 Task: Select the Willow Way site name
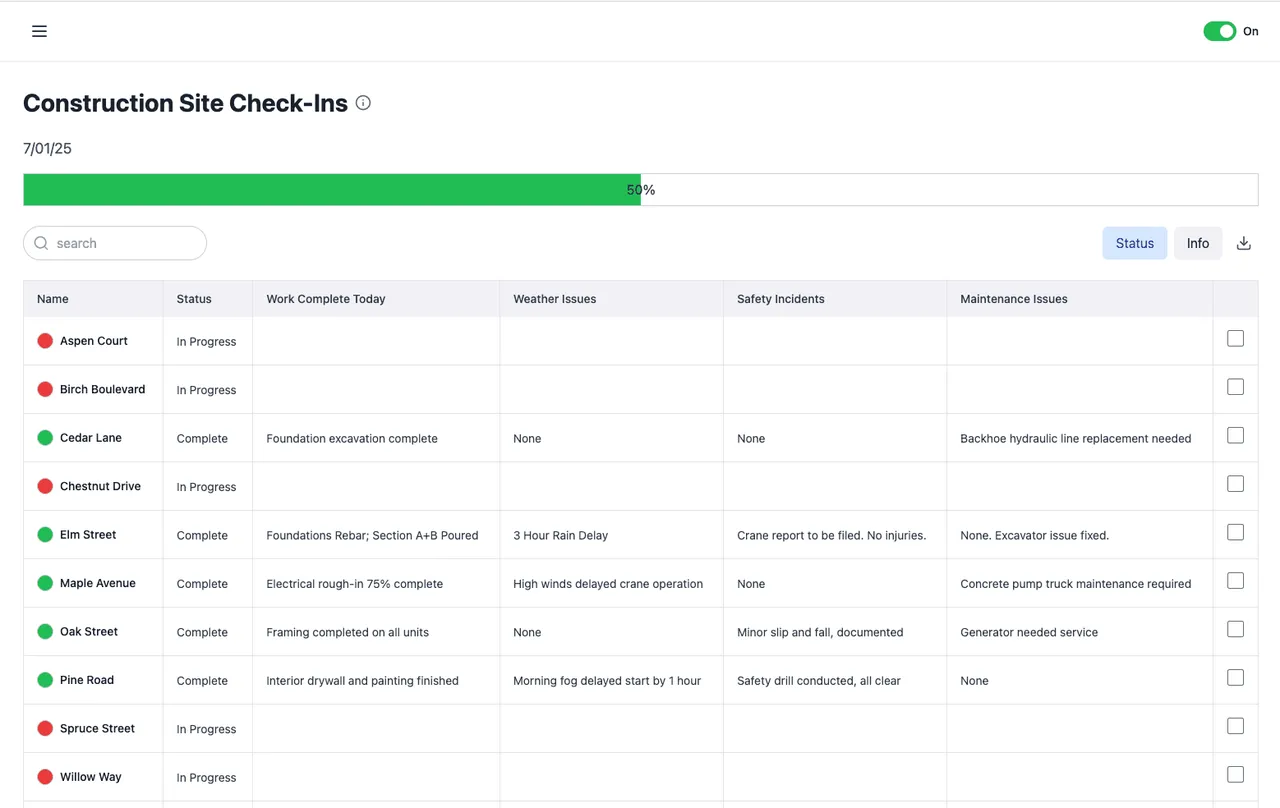(x=91, y=777)
